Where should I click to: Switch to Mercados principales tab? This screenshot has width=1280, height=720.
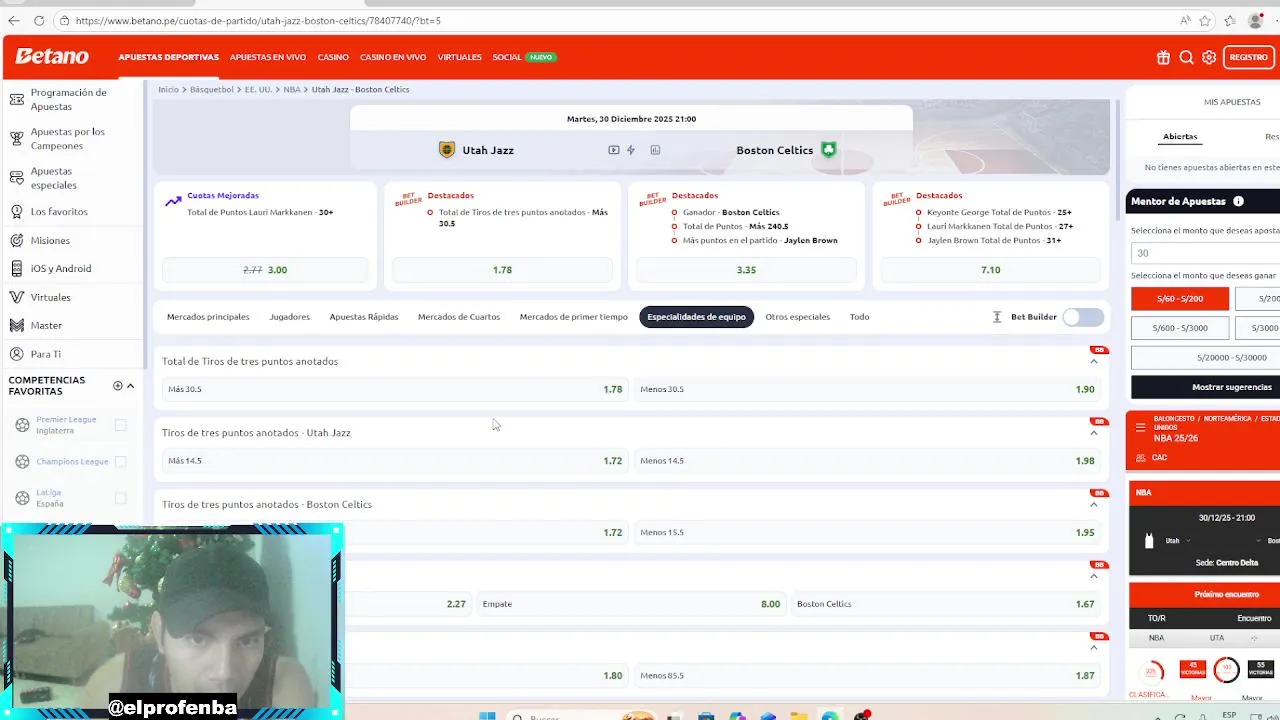click(x=208, y=317)
